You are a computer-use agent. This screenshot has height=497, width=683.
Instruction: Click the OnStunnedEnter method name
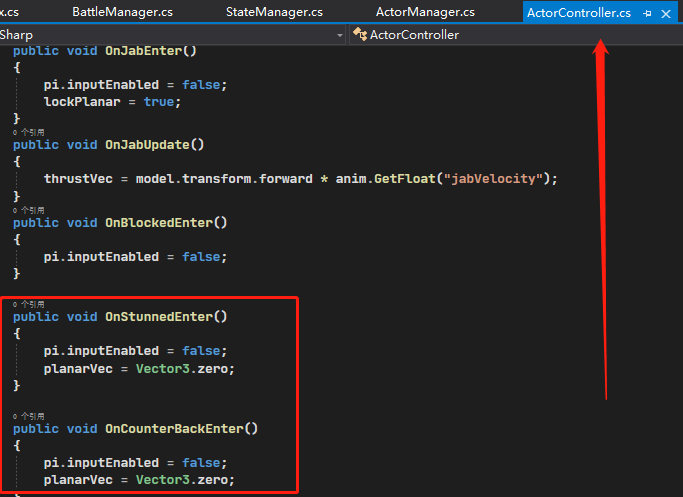[x=159, y=317]
